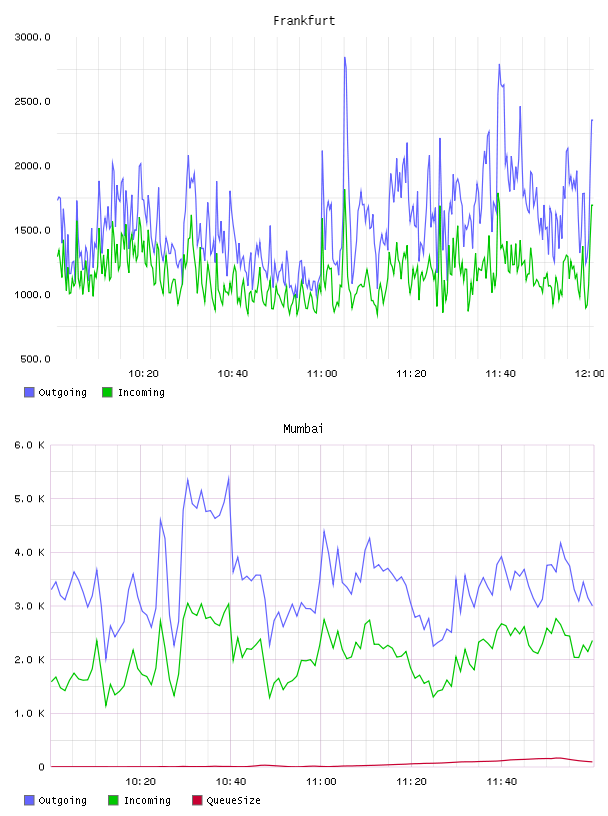
Task: Click the 0 y-axis label in Mumbai chart
Action: click(x=41, y=767)
